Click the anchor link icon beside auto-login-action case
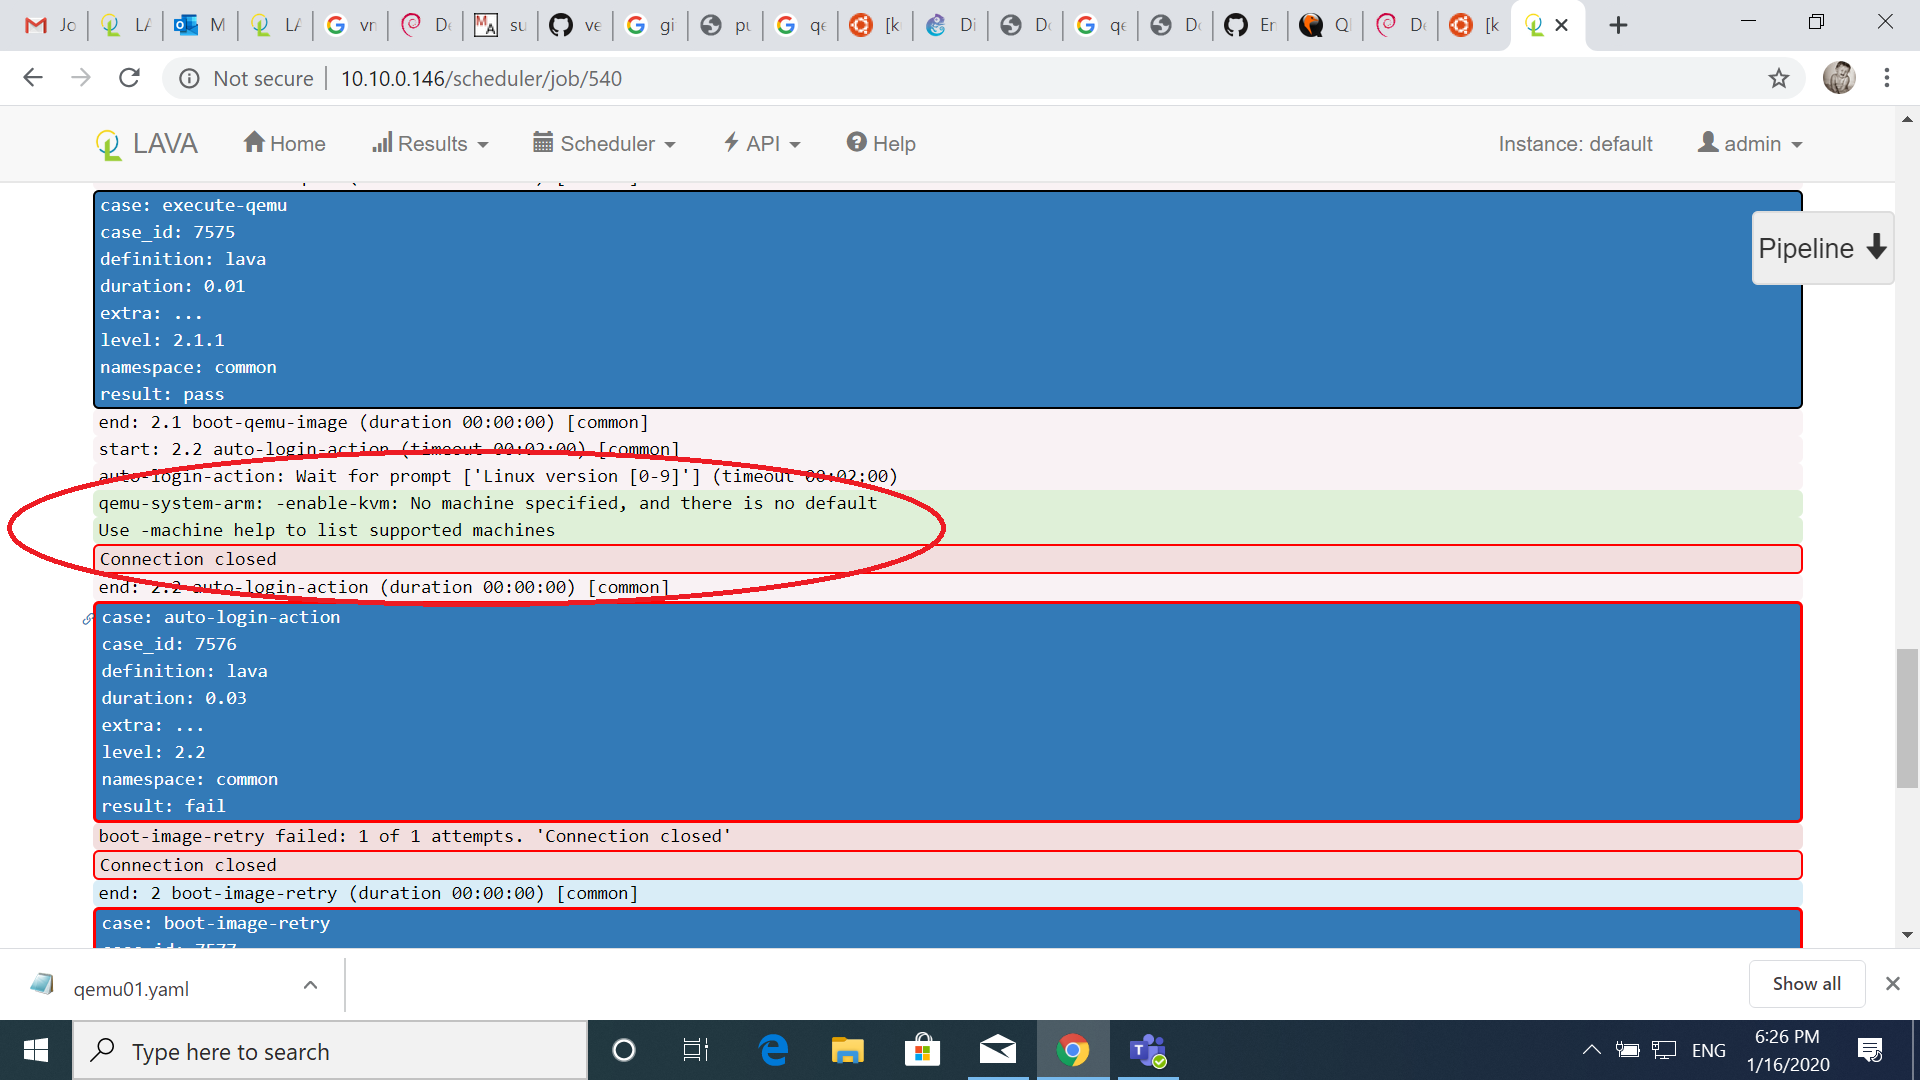1920x1080 pixels. point(88,619)
